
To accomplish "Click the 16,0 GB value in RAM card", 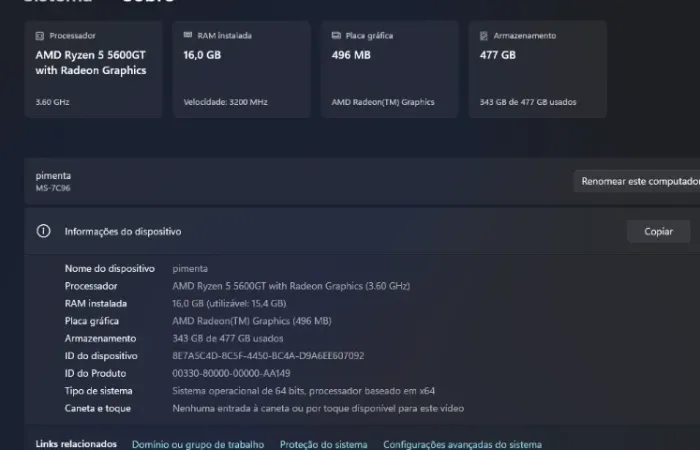I will coord(202,55).
